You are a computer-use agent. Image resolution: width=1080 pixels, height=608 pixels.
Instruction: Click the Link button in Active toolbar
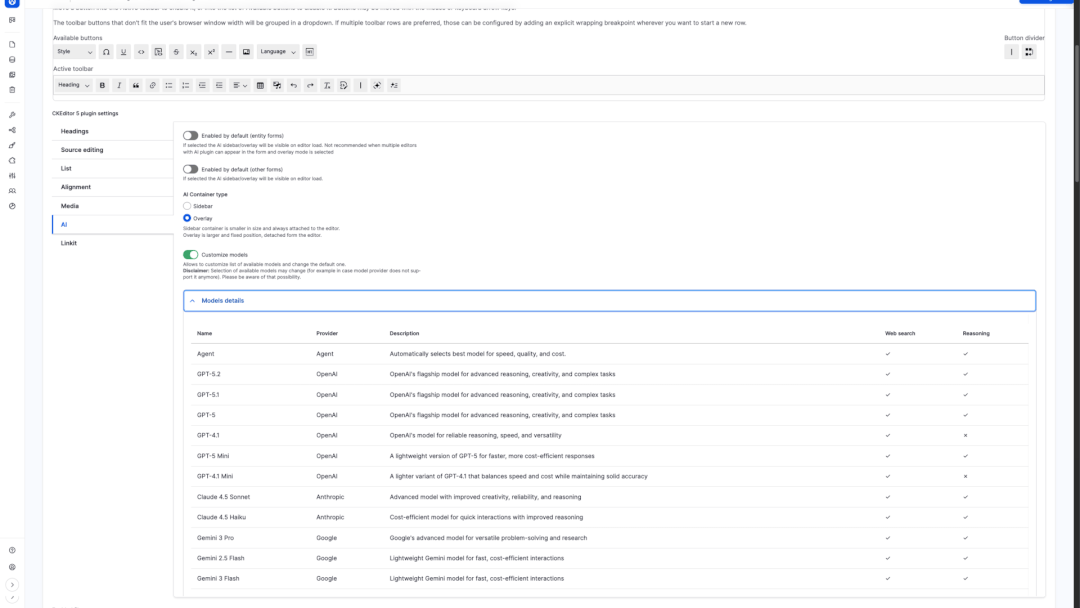pyautogui.click(x=152, y=85)
